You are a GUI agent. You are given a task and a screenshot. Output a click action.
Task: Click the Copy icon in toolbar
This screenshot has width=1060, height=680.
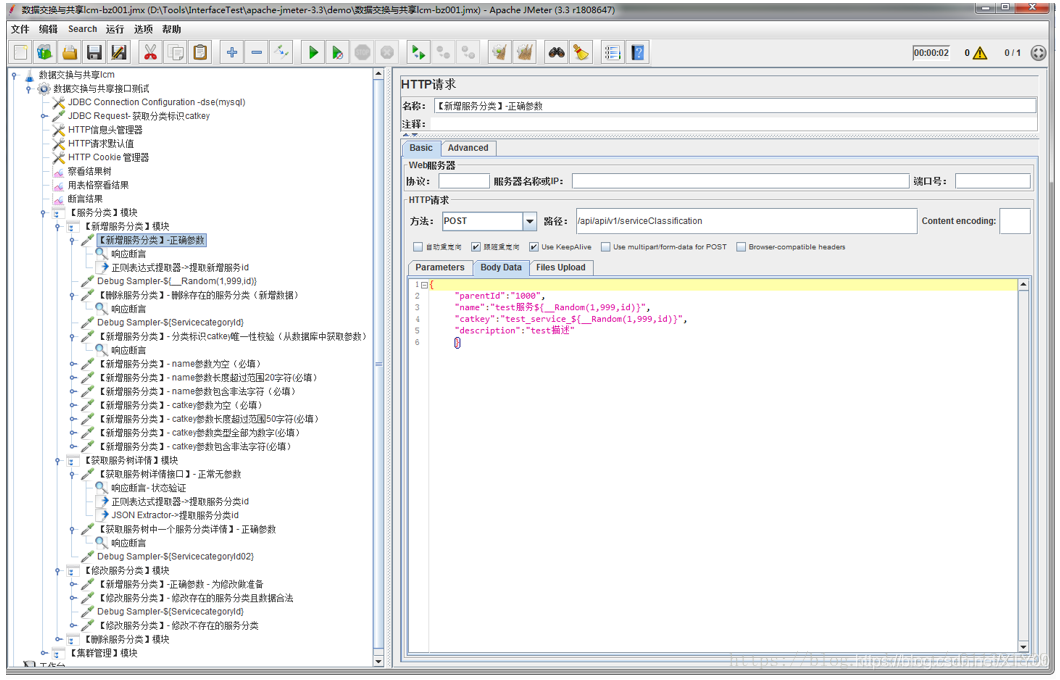point(175,52)
